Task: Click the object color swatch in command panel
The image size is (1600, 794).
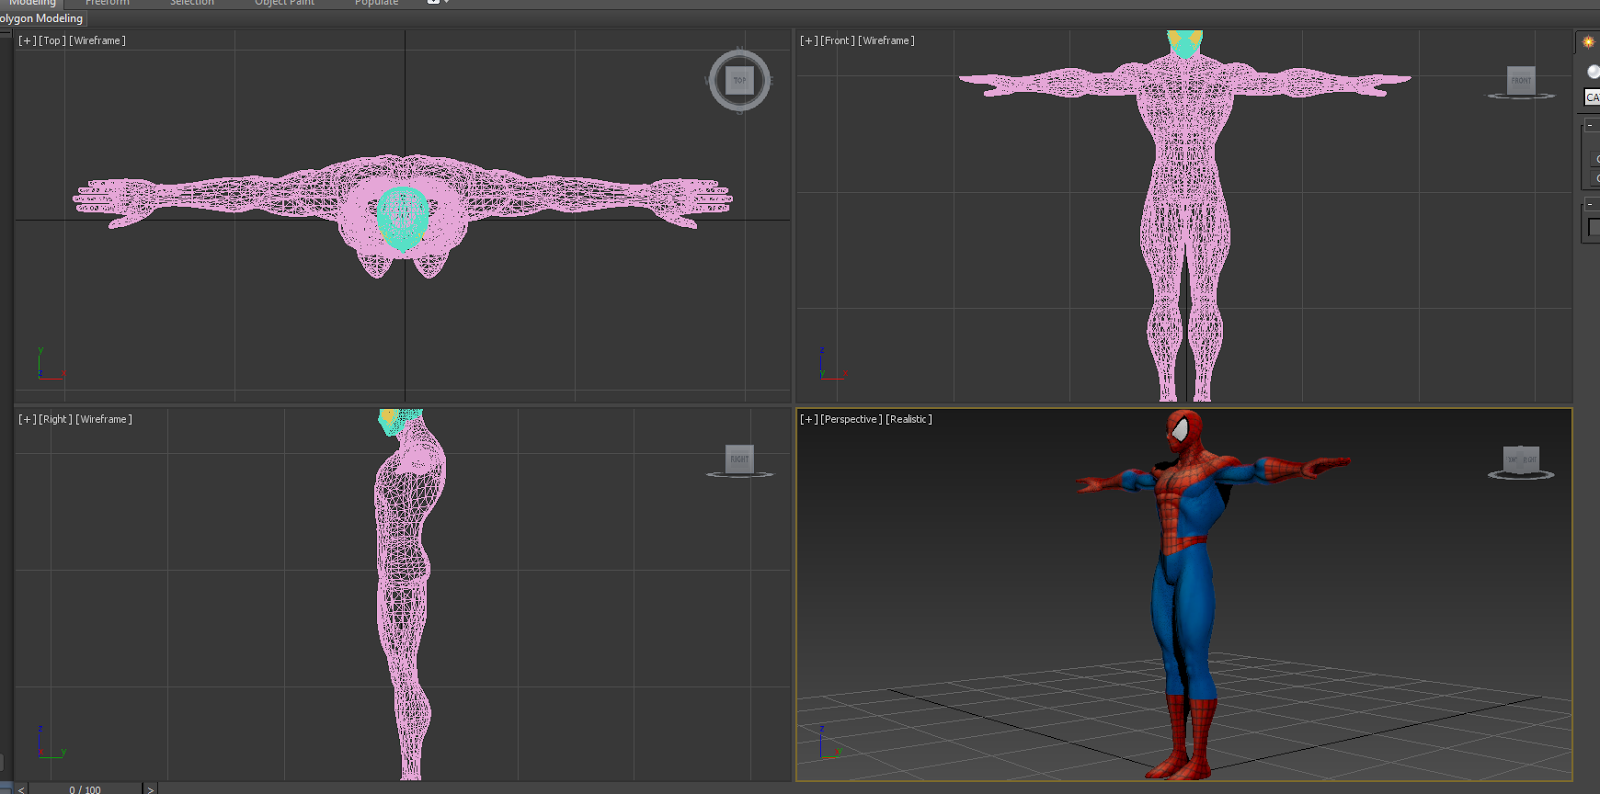Action: click(1594, 228)
